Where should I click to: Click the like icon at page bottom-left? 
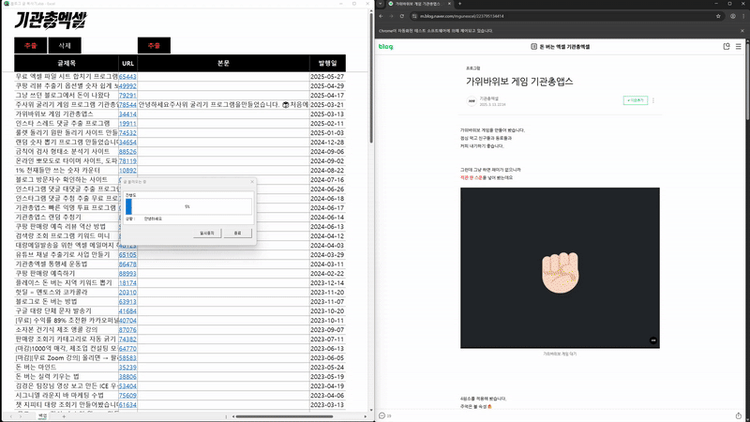(x=382, y=416)
